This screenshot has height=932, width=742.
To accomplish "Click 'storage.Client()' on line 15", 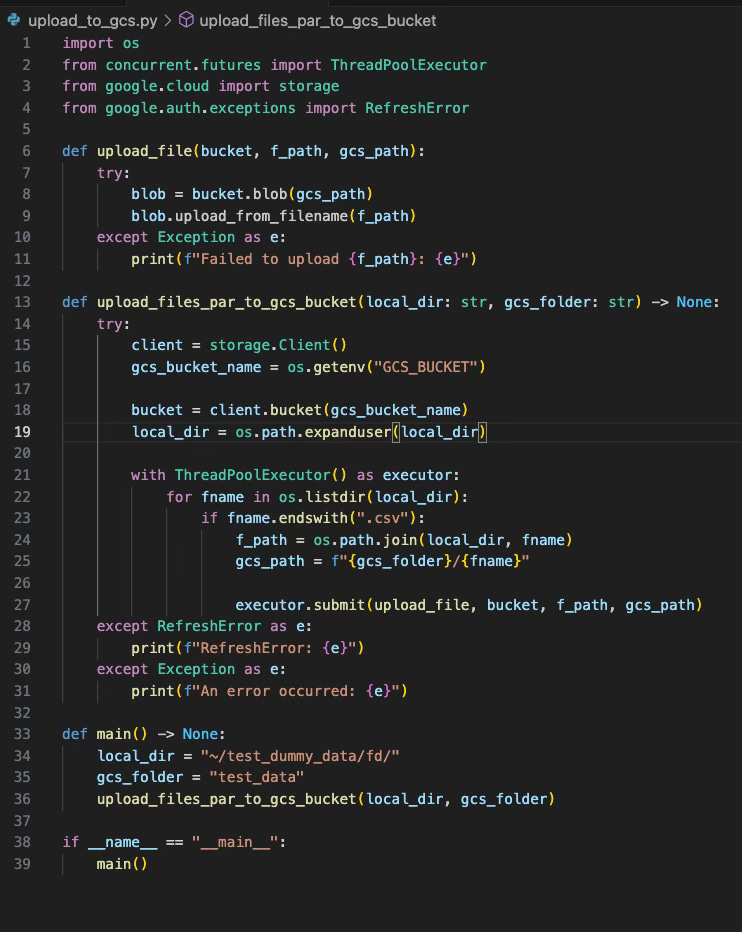I will click(278, 345).
